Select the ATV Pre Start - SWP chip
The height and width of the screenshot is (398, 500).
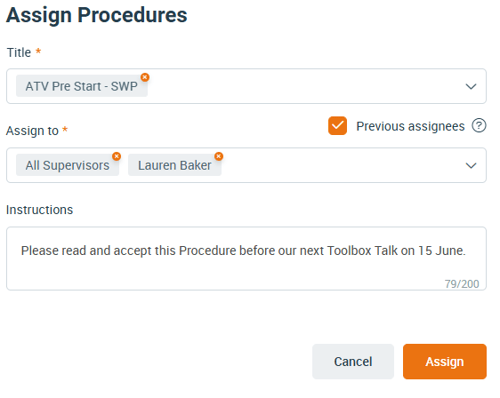pyautogui.click(x=82, y=86)
